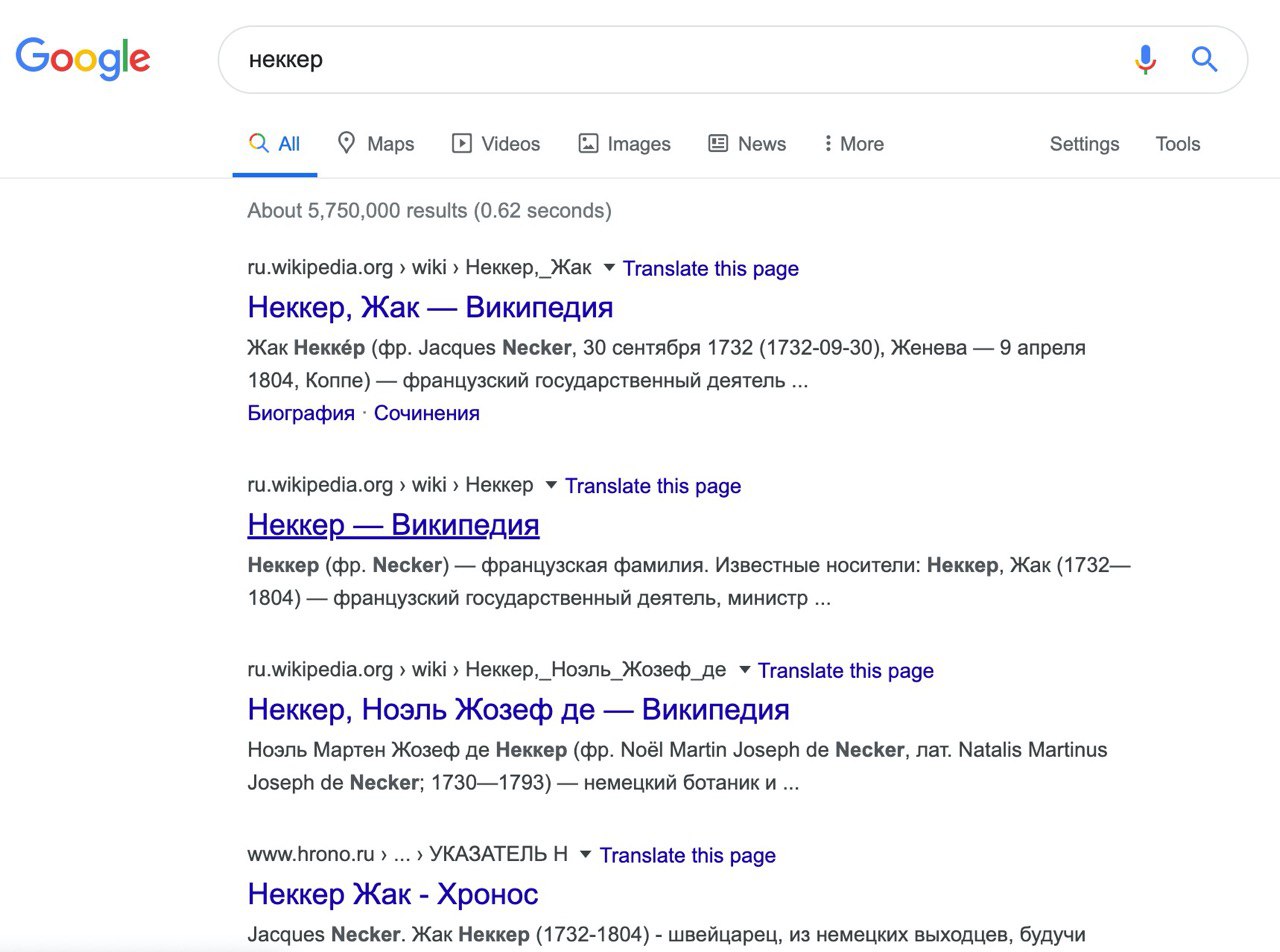
Task: Open search Settings
Action: [1084, 144]
